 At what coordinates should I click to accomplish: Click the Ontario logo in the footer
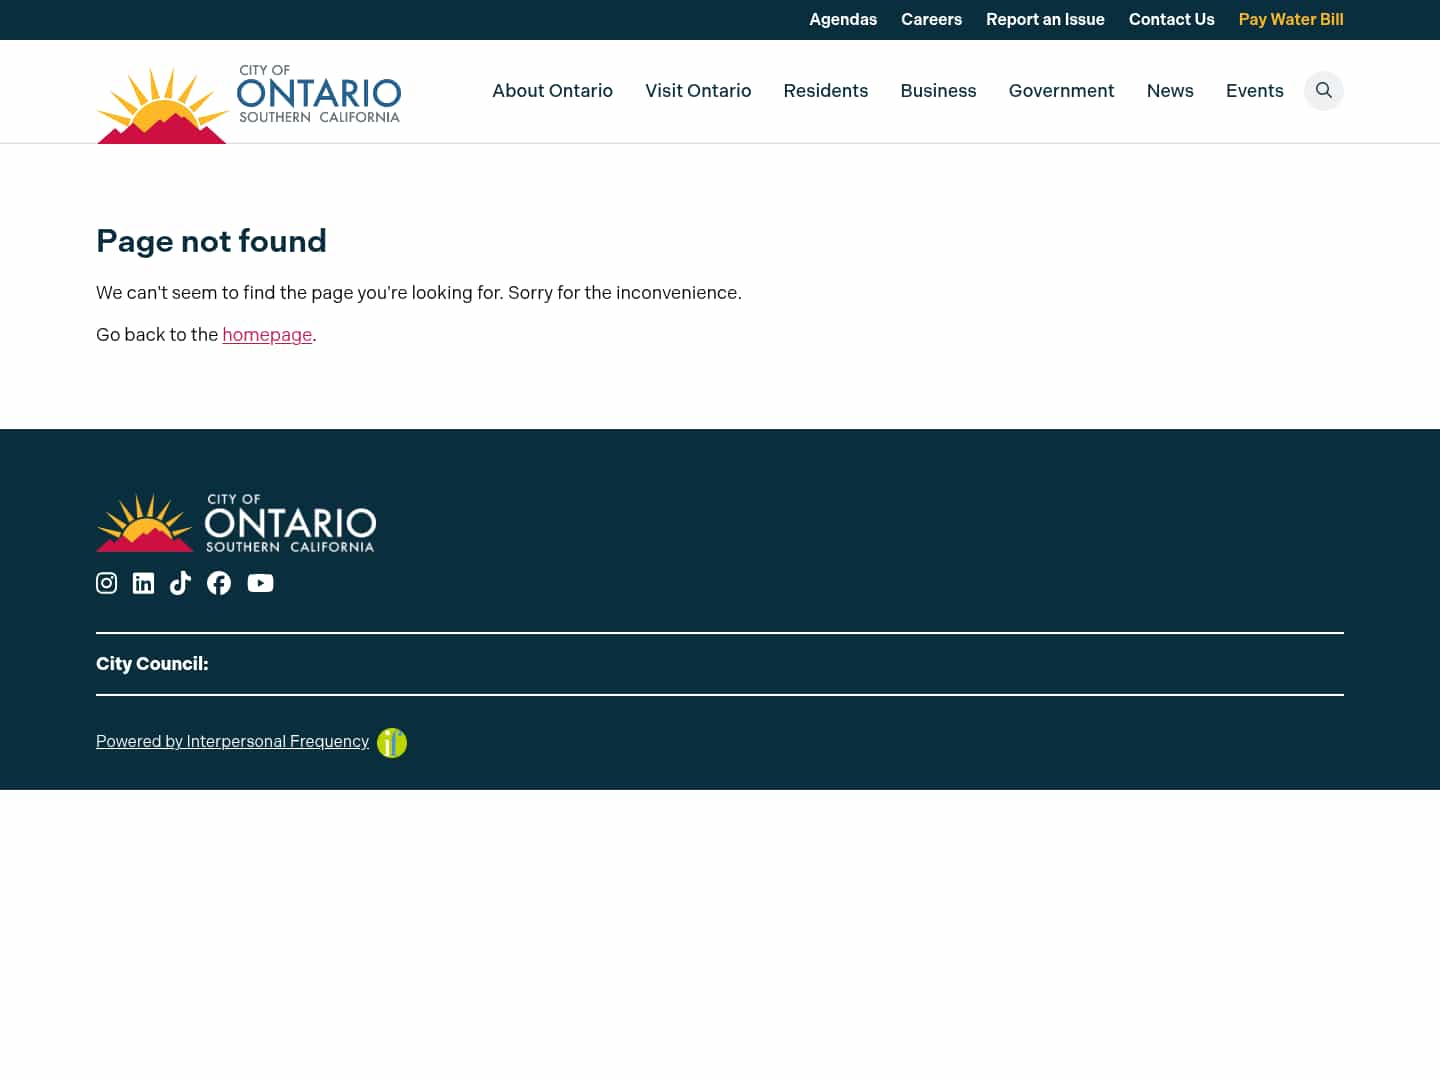point(236,521)
